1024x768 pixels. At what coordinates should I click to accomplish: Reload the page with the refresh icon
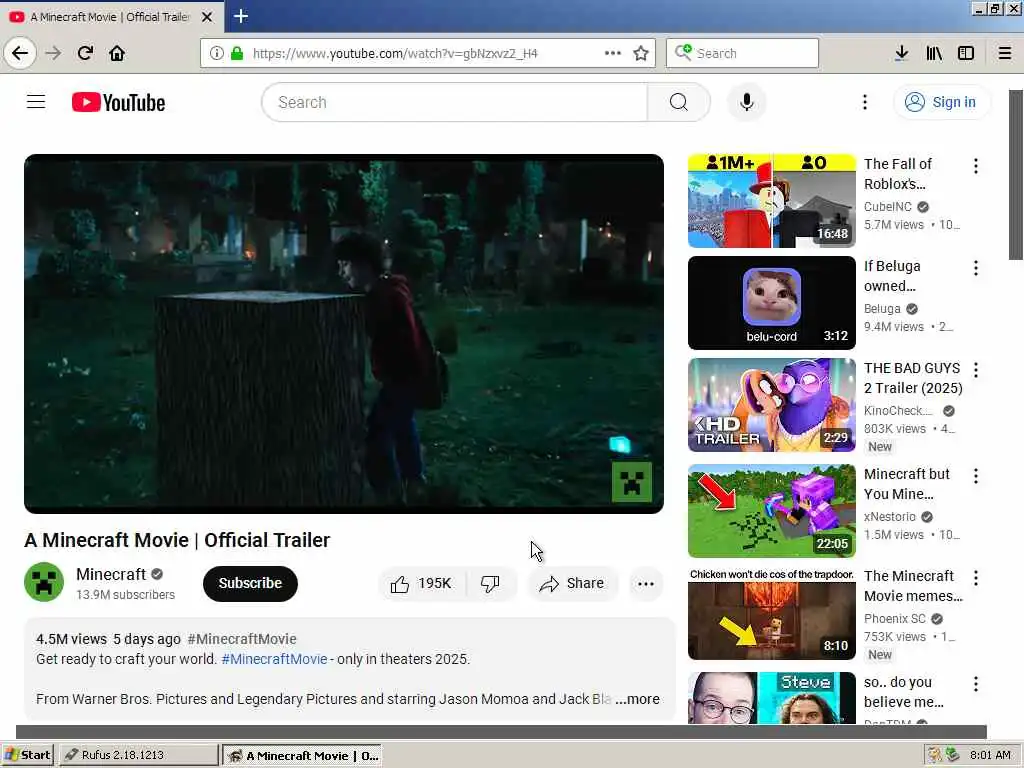tap(85, 53)
